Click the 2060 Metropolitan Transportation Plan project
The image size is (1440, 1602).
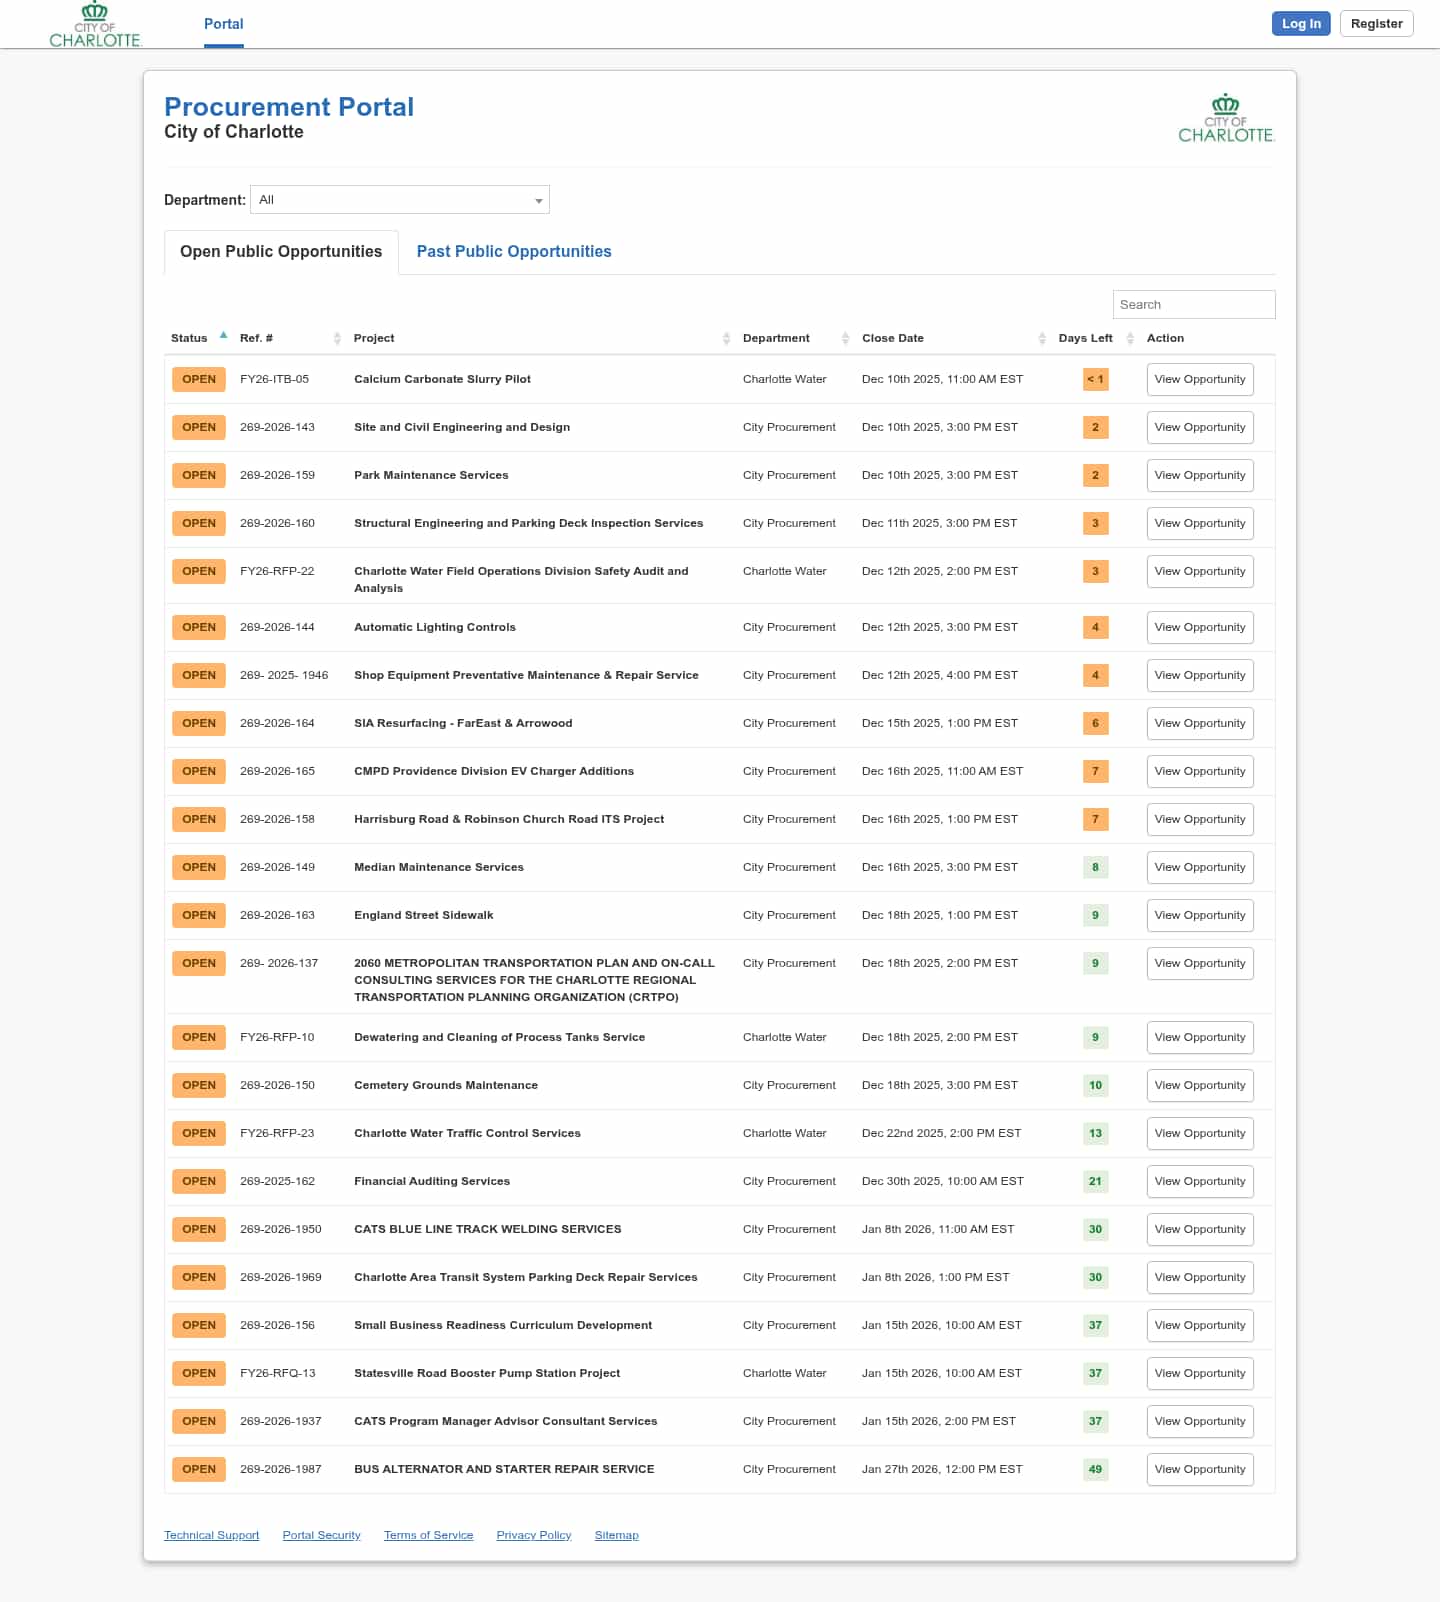(534, 980)
